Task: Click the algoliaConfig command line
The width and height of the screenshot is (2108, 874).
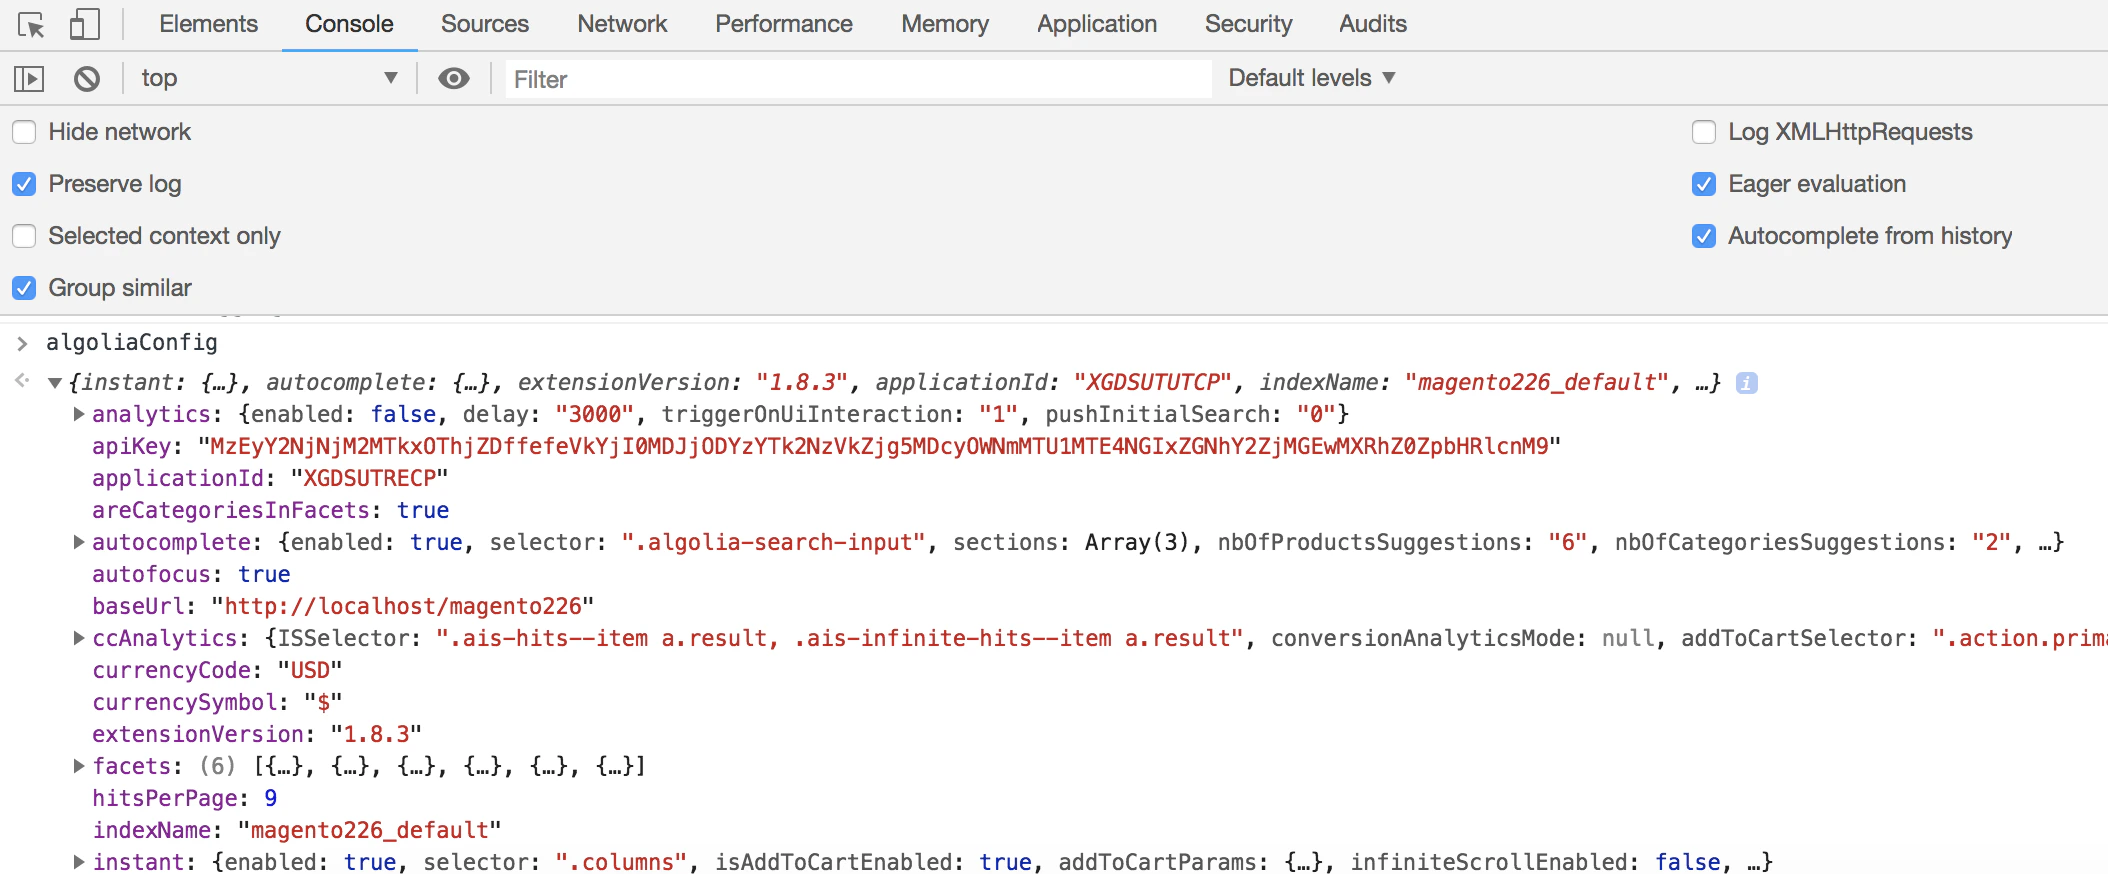Action: (x=132, y=343)
